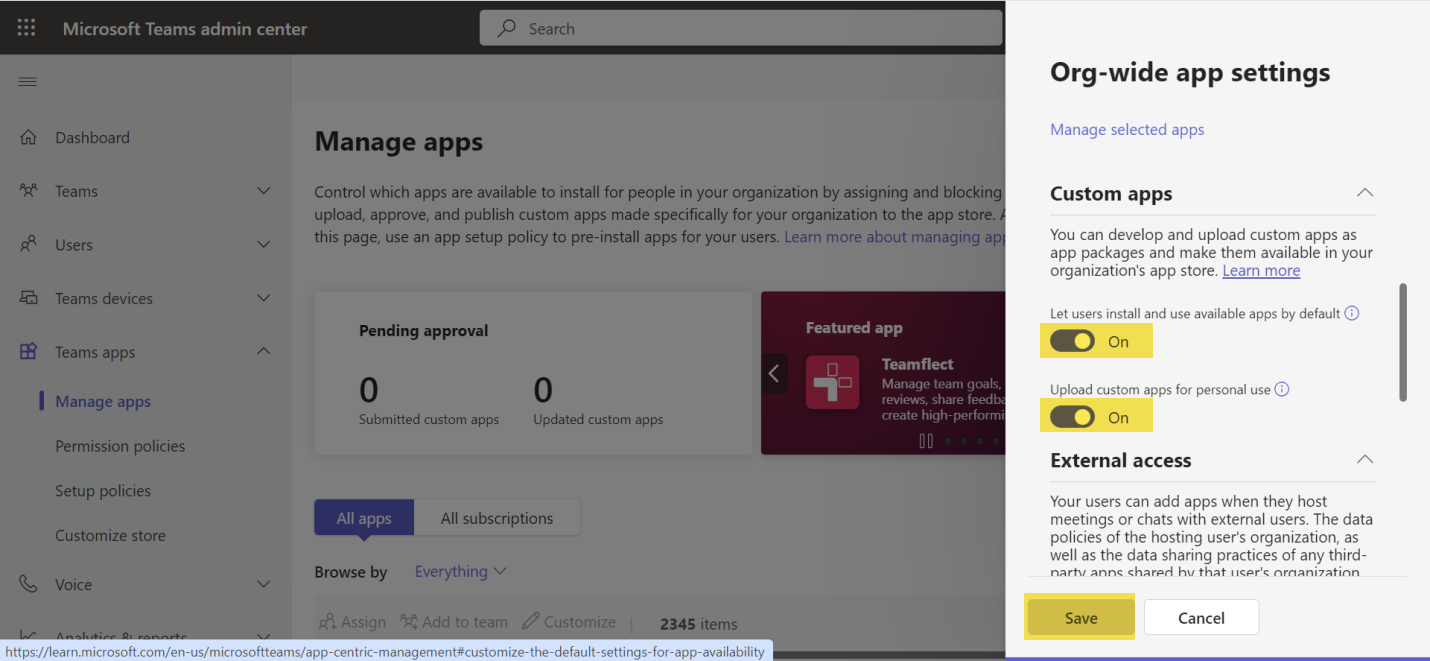The image size is (1430, 661).
Task: Click into the Search box
Action: 741,28
